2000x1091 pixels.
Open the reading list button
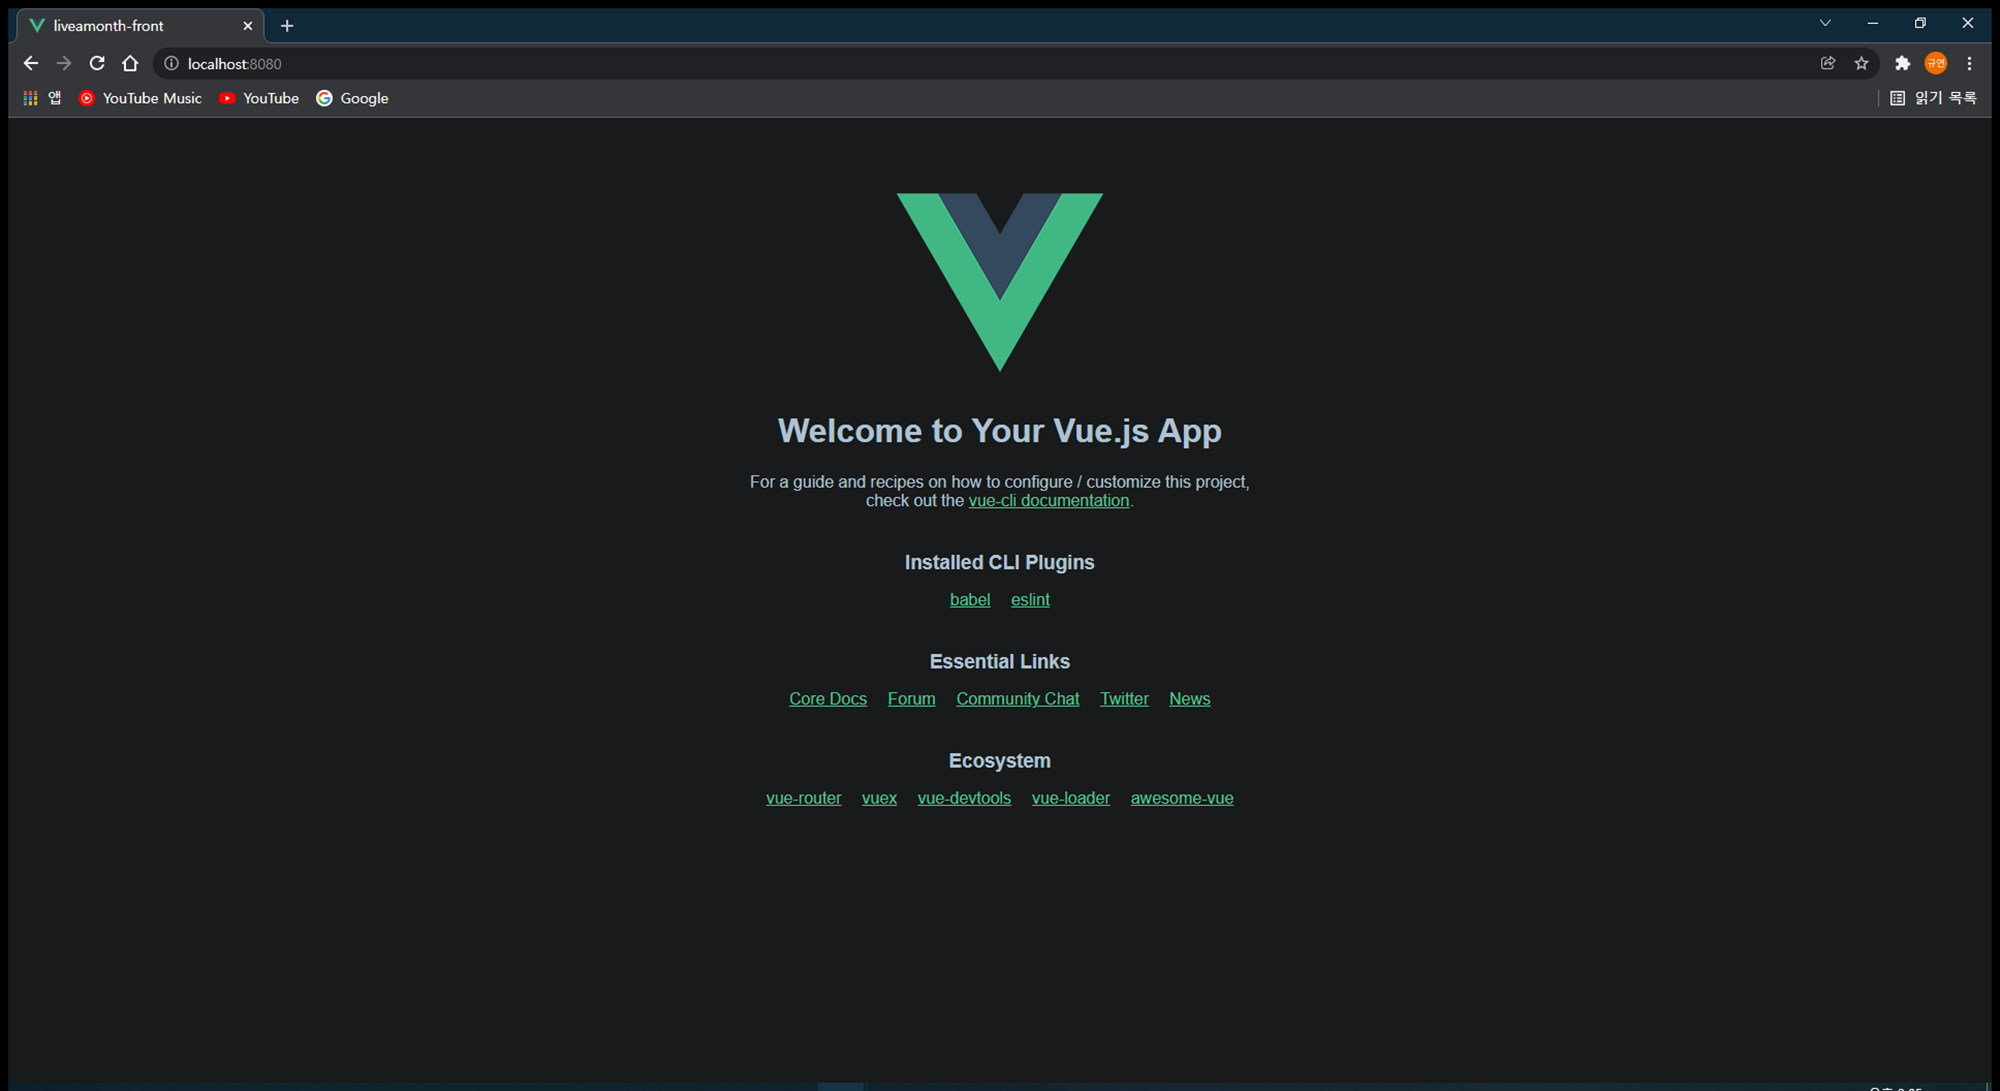(x=1933, y=98)
